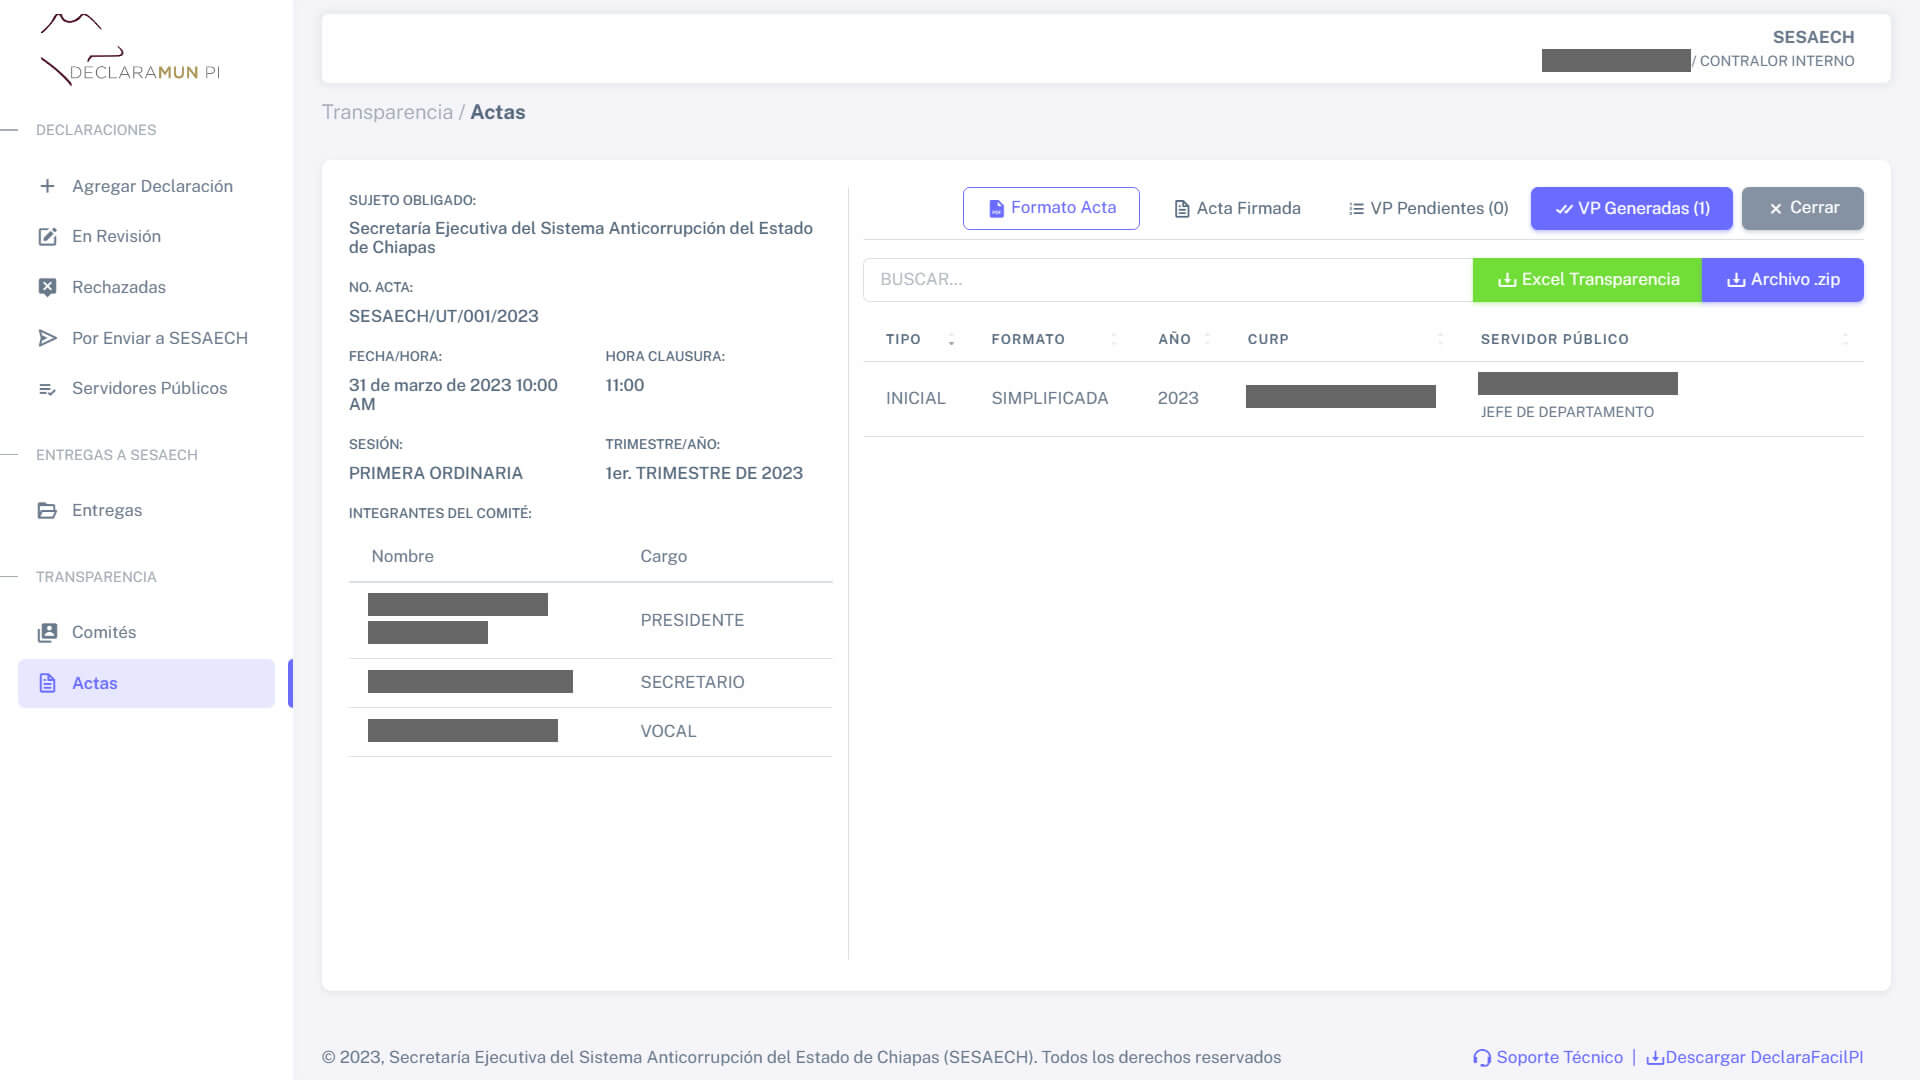Click the 2023 year cell
Screen dimensions: 1920x1080
coord(1178,398)
